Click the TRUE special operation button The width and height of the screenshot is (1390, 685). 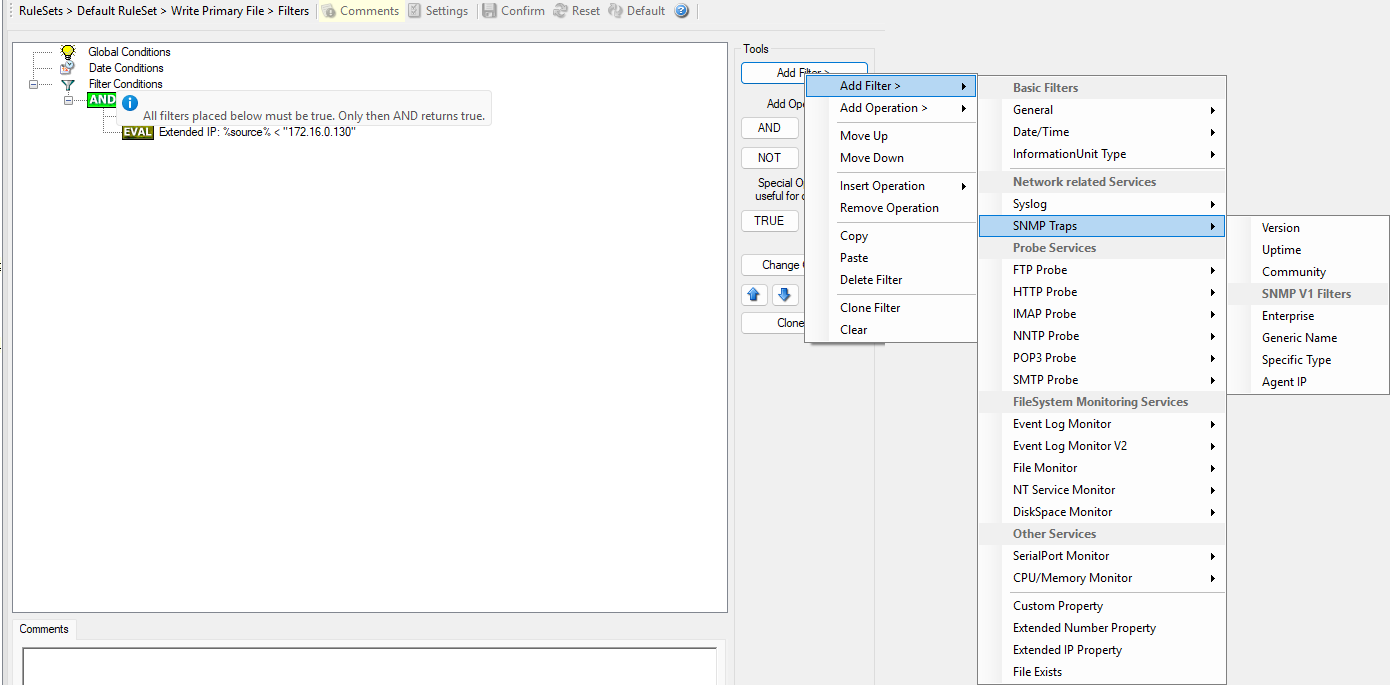769,221
